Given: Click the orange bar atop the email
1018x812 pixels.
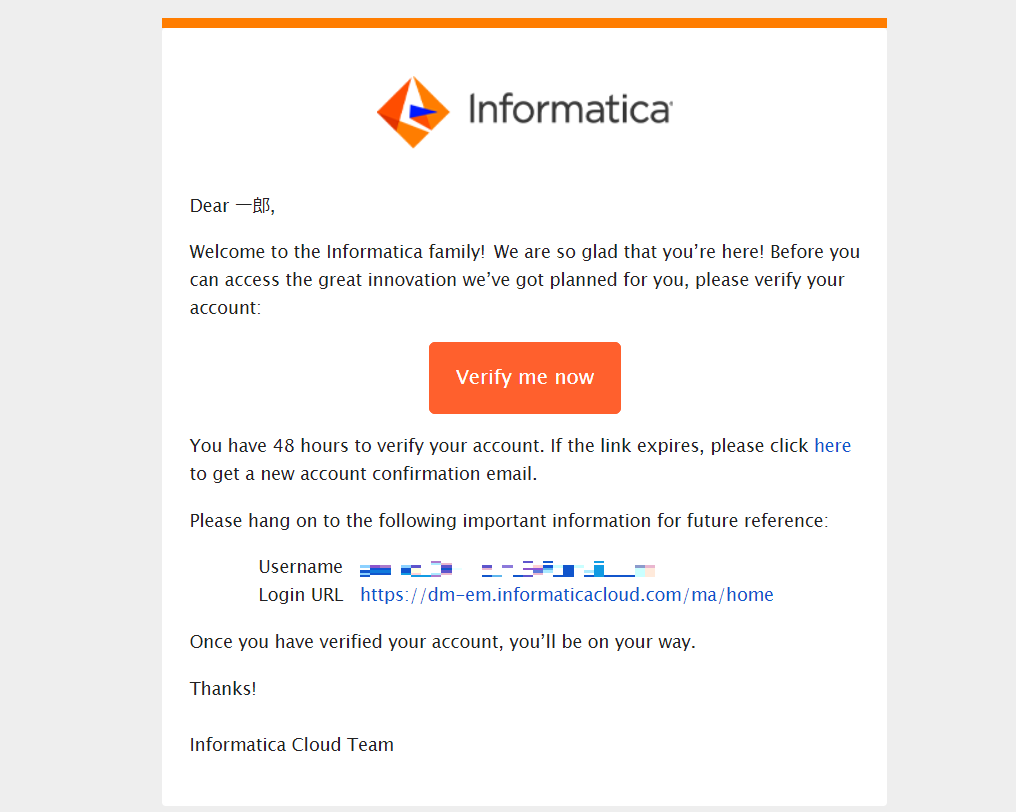Looking at the screenshot, I should coord(524,23).
